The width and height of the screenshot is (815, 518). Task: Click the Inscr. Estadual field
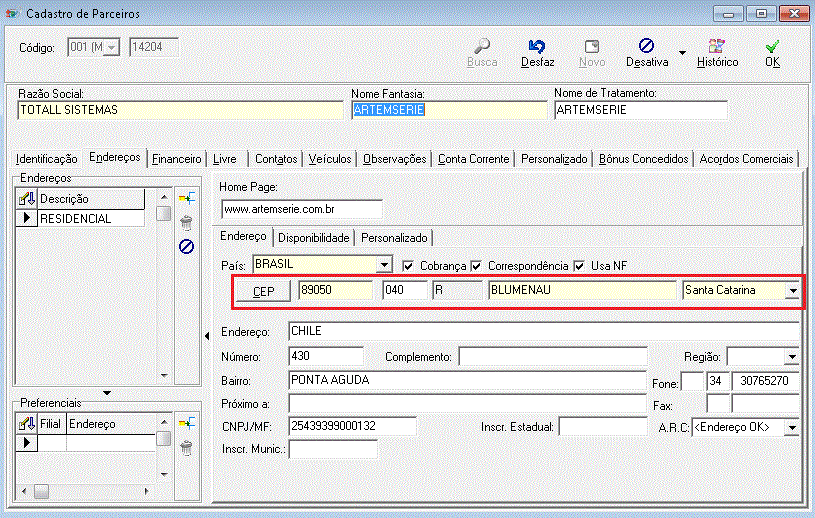[602, 427]
